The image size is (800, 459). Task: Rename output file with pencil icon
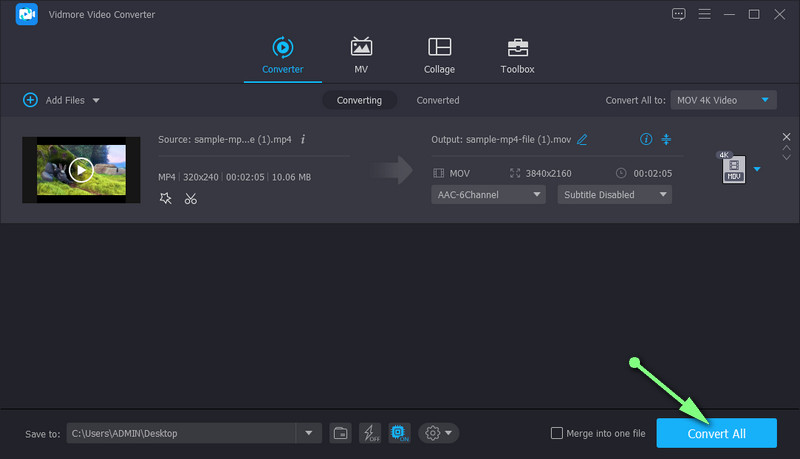(582, 139)
